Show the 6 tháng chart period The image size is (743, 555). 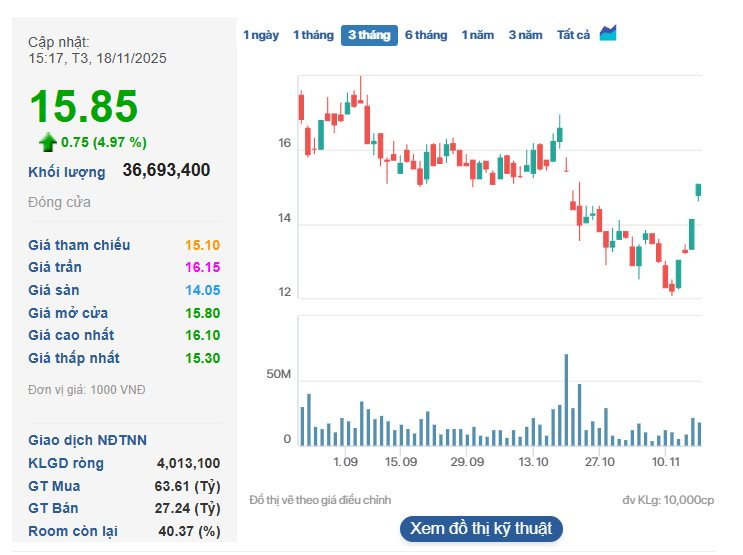[x=426, y=35]
